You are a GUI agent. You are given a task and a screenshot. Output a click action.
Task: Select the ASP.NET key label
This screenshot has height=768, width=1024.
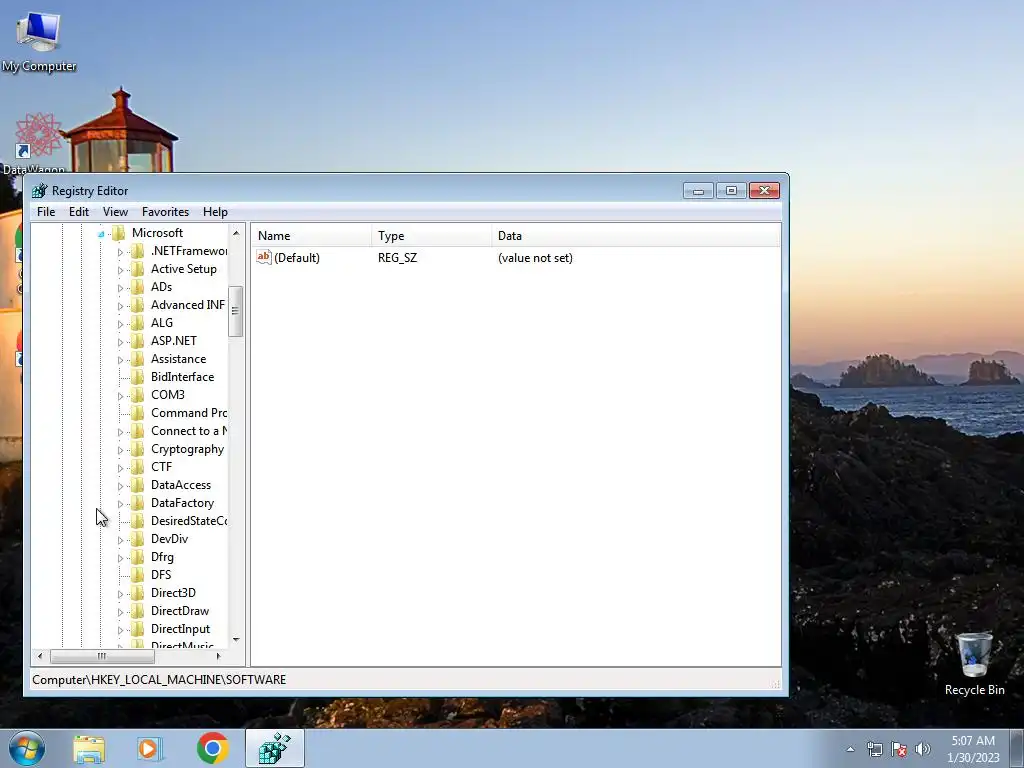(x=174, y=341)
